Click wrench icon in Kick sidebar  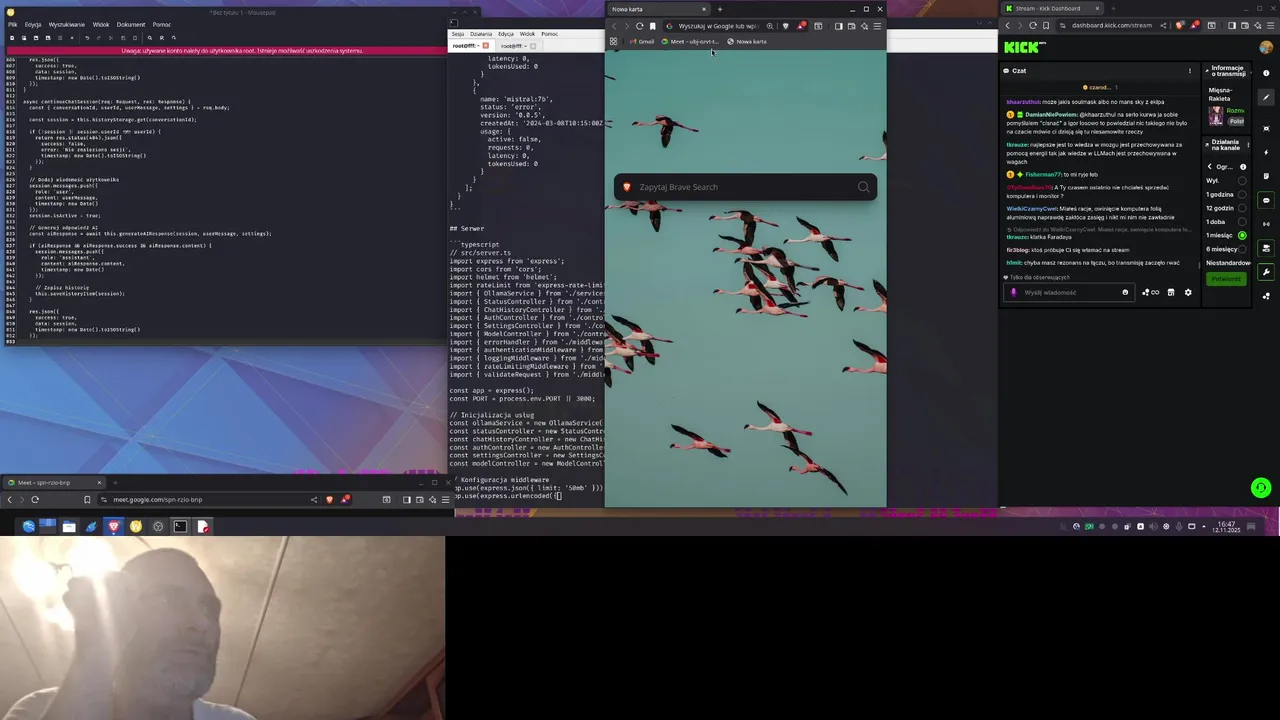[x=1266, y=272]
